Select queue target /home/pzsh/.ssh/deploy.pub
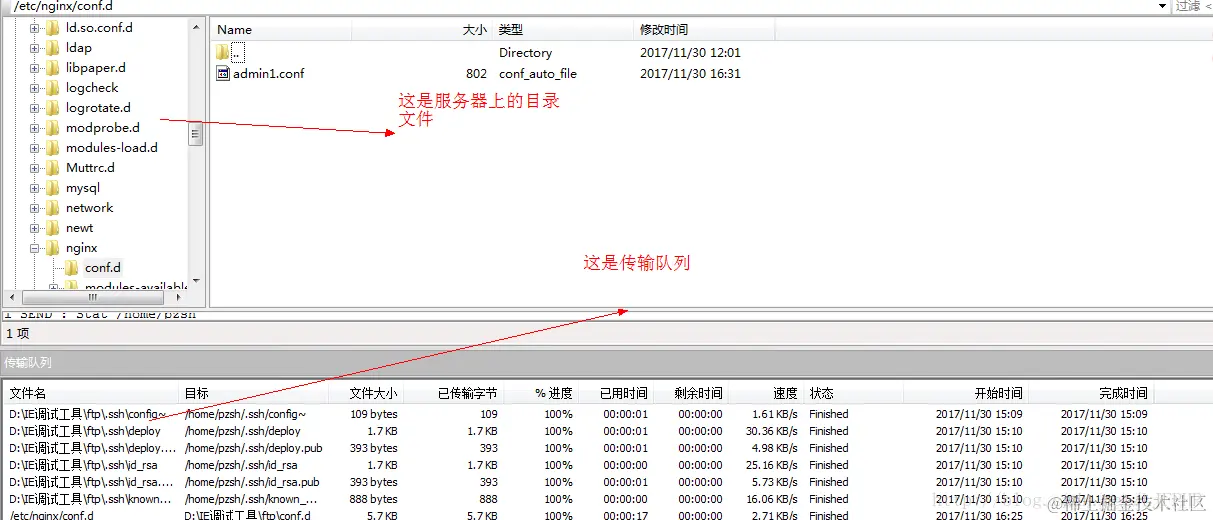This screenshot has width=1213, height=520. [254, 448]
